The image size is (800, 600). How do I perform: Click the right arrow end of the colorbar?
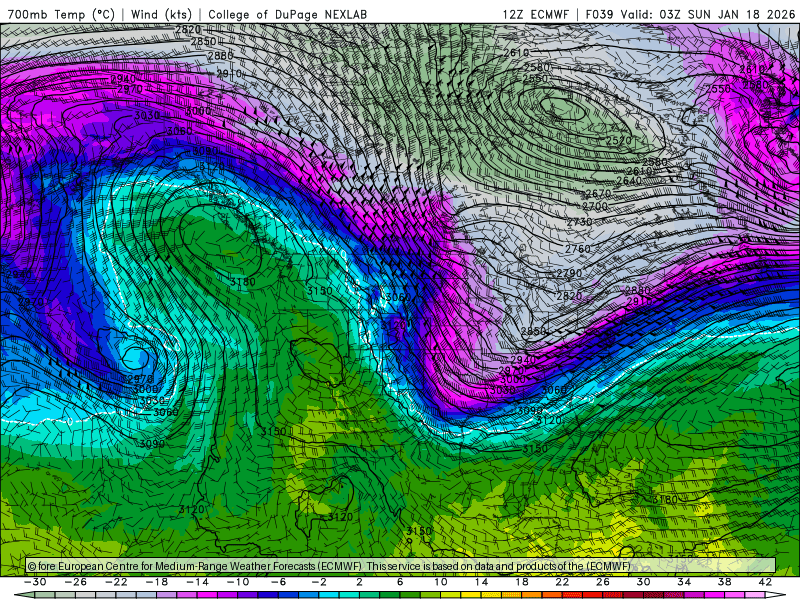[776, 595]
